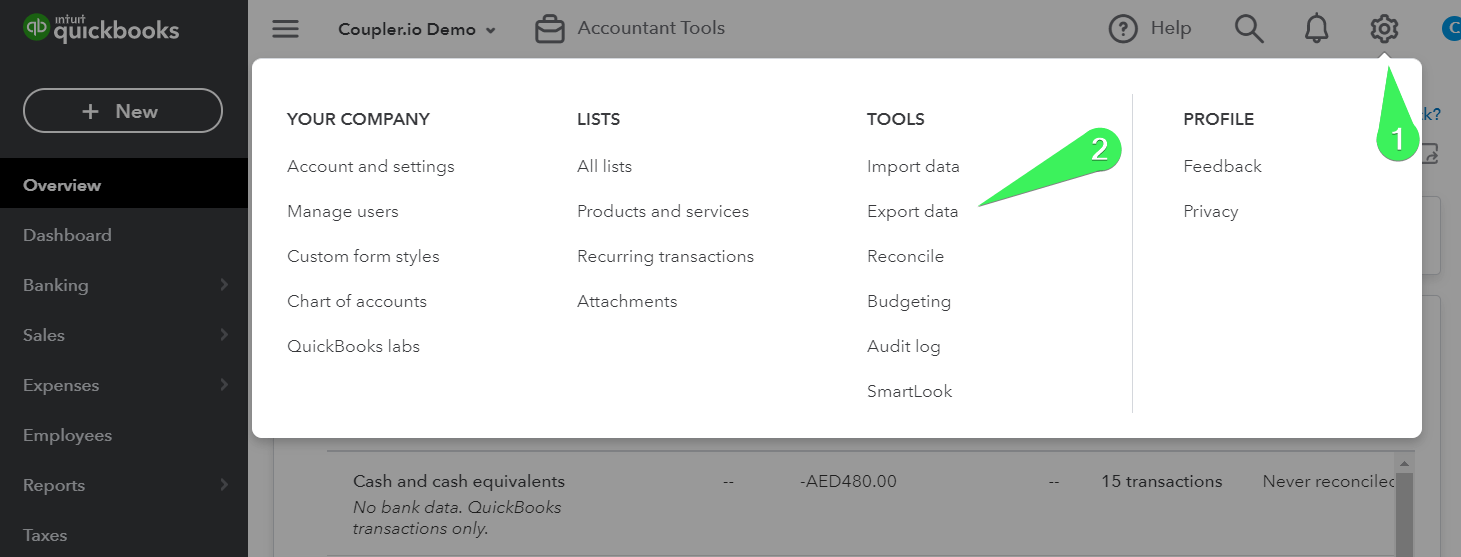Click the + New button
1461x557 pixels.
pyautogui.click(x=123, y=111)
